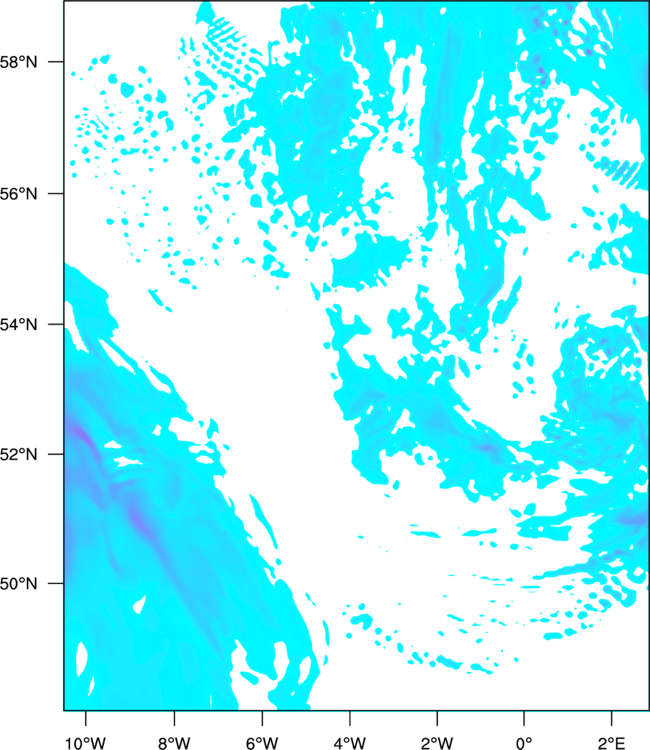650x750 pixels.
Task: Click the 4°W longitude label
Action: pos(350,743)
